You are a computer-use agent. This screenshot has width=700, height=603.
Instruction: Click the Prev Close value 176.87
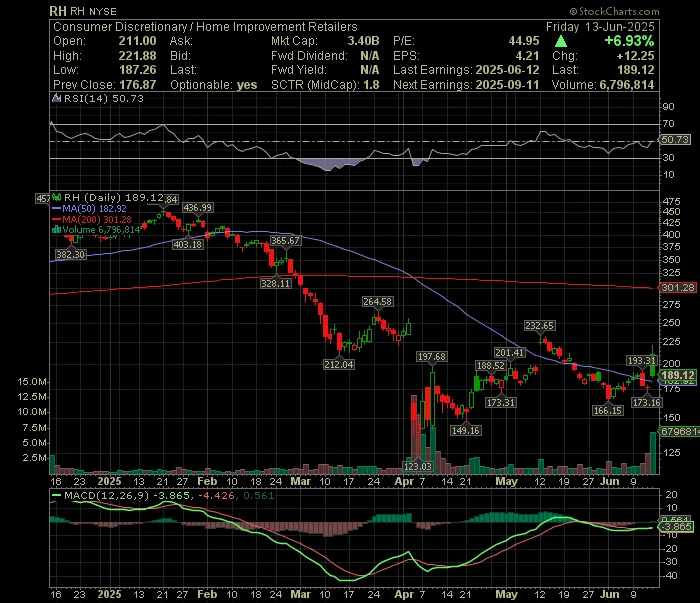(138, 85)
